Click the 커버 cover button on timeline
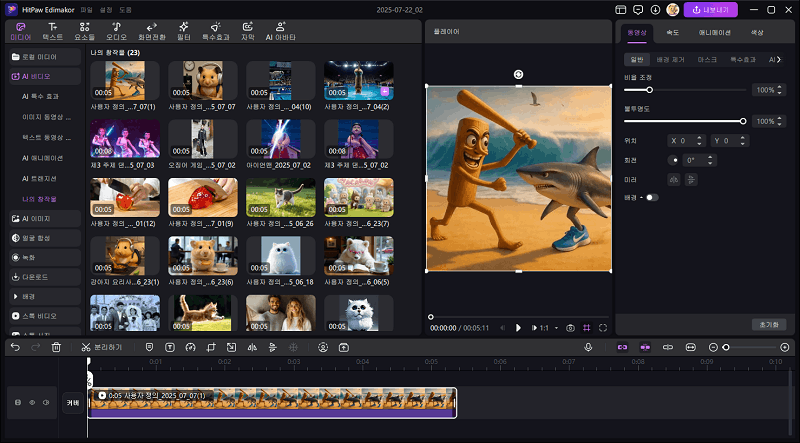The height and width of the screenshot is (443, 800). (73, 403)
